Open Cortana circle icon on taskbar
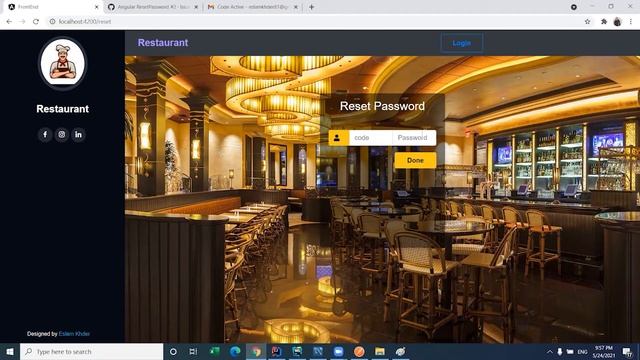The width and height of the screenshot is (640, 360). (x=173, y=351)
